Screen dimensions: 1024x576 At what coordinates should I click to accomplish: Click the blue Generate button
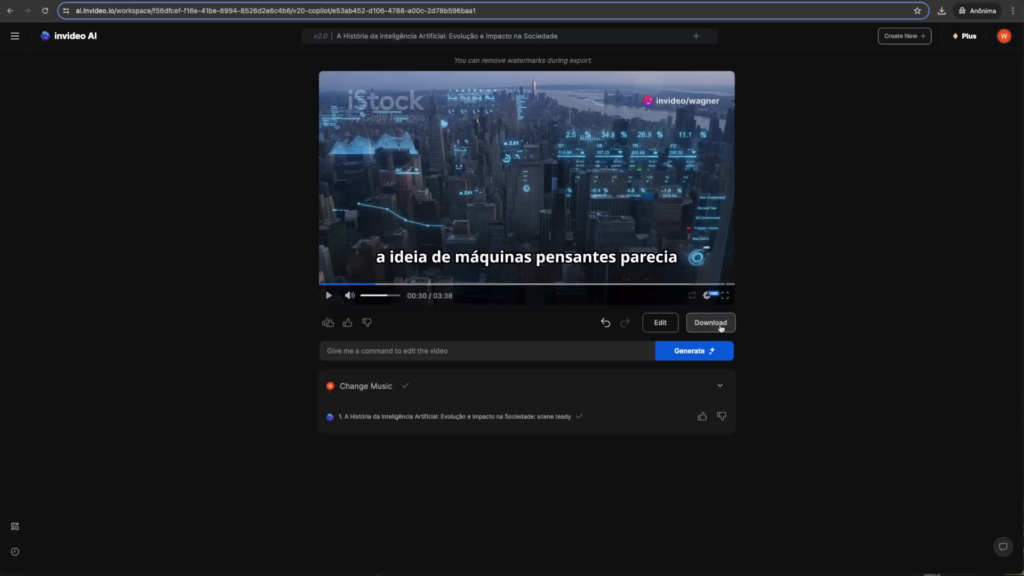(x=694, y=351)
